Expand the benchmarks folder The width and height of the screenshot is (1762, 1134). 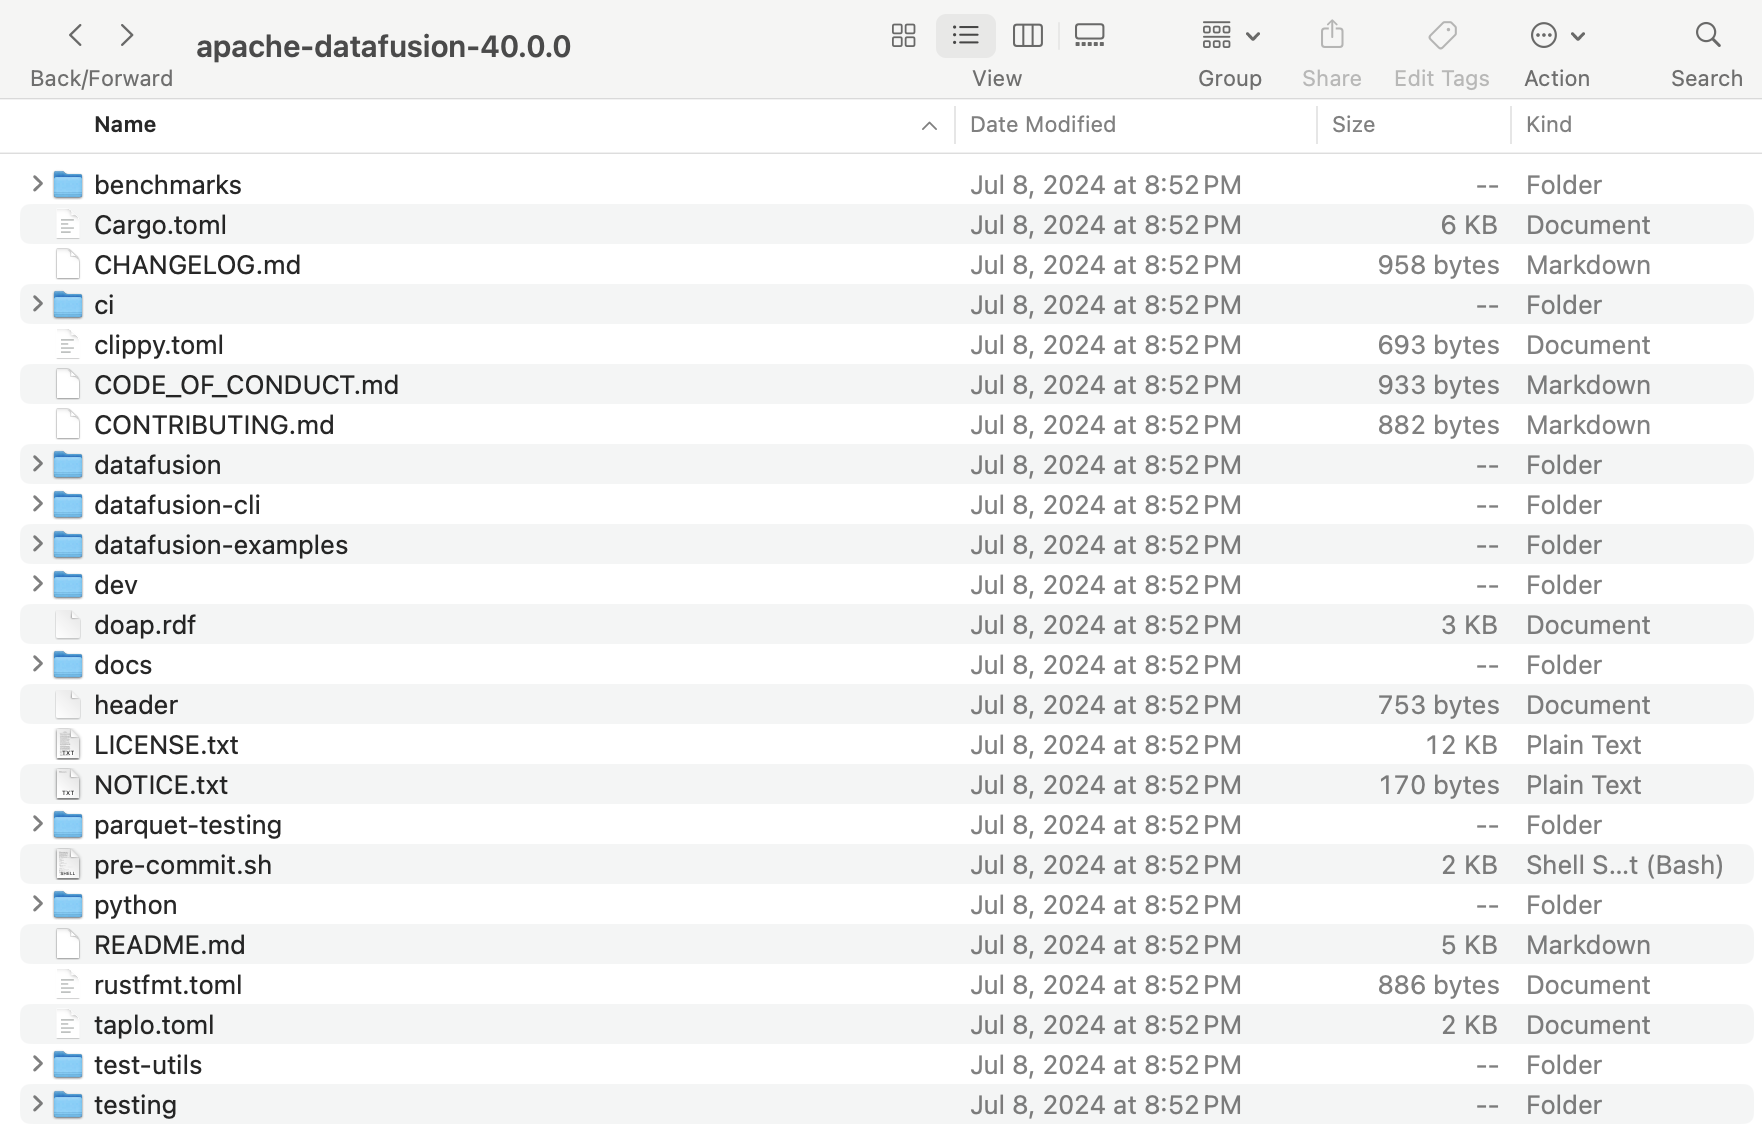[x=37, y=184]
